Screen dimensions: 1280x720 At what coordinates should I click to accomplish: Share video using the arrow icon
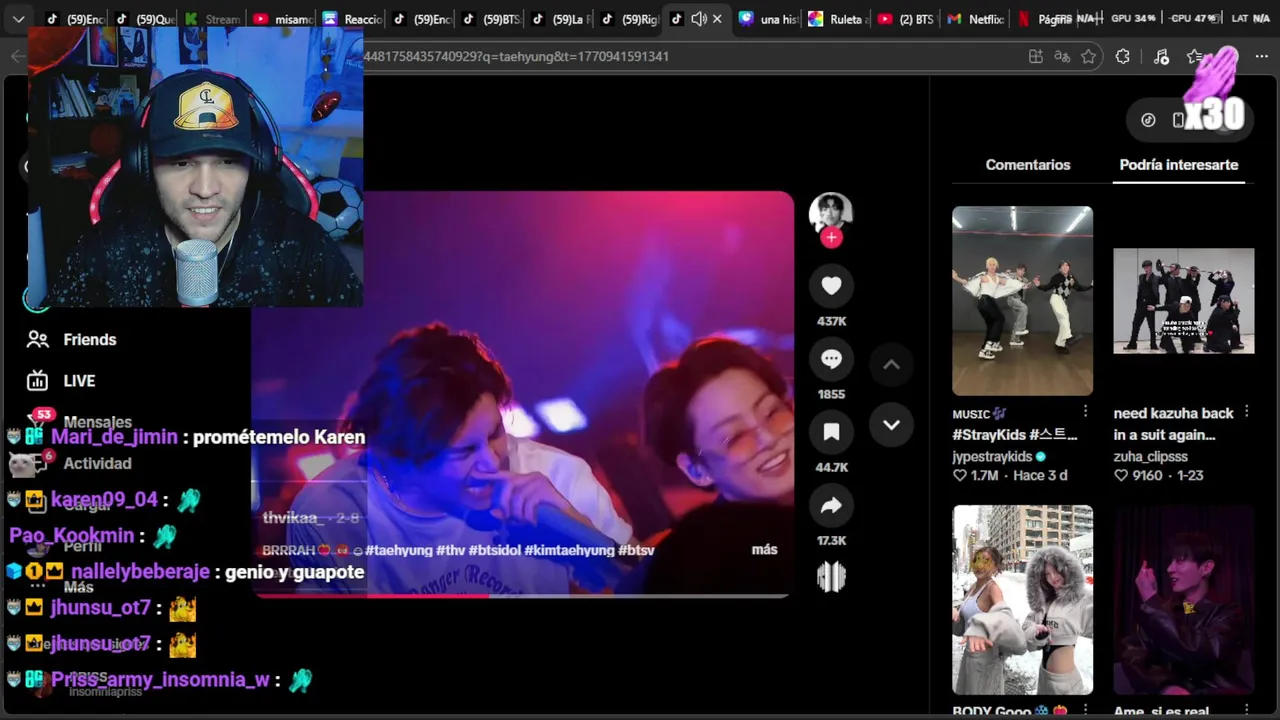pyautogui.click(x=831, y=506)
